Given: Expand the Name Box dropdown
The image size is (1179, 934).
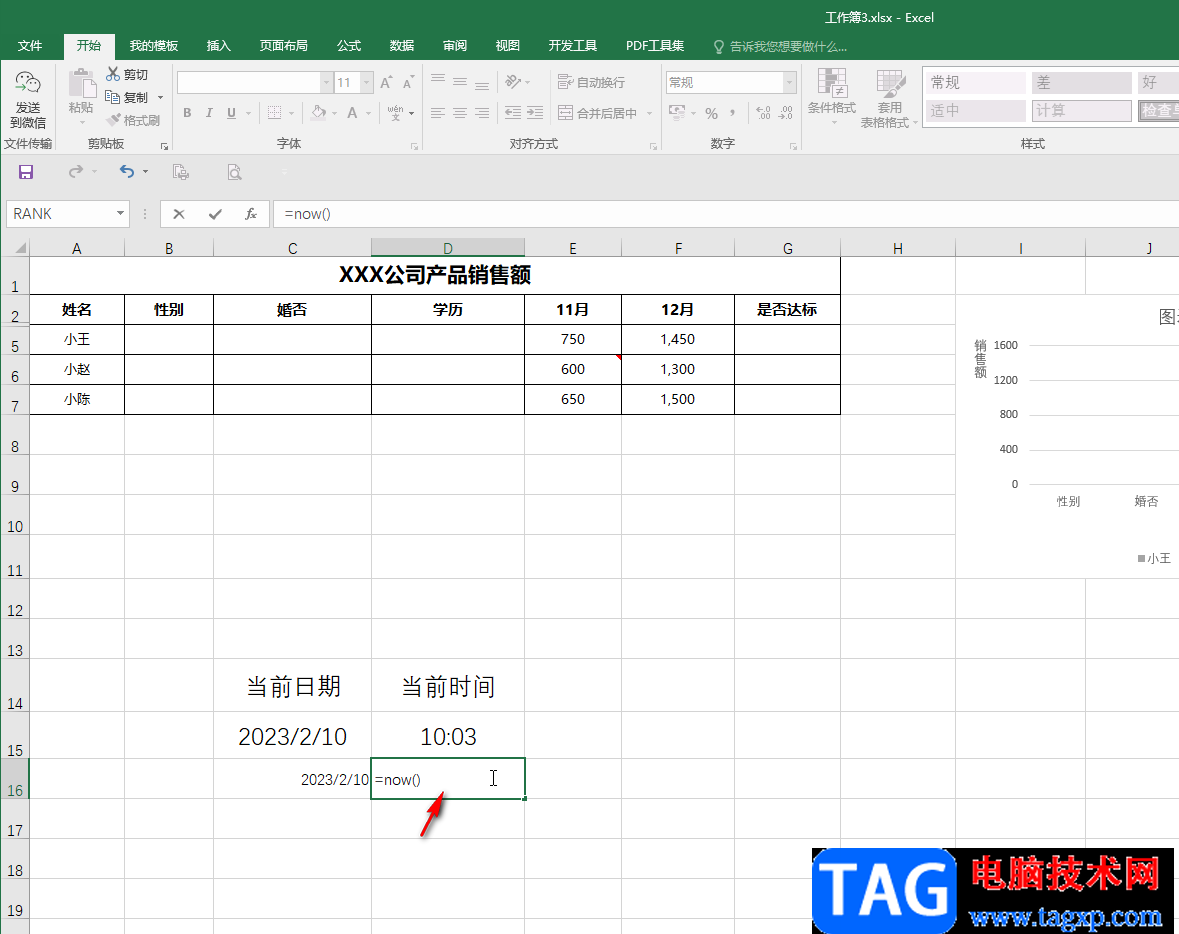Looking at the screenshot, I should point(120,214).
